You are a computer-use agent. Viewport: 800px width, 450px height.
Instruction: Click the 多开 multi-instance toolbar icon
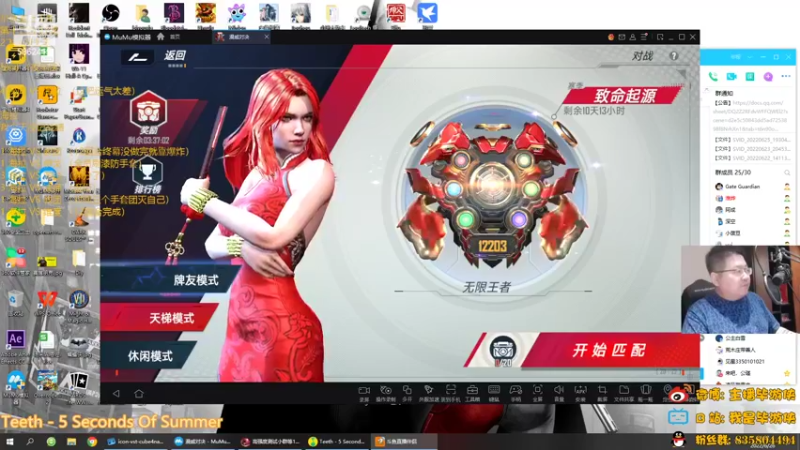407,393
